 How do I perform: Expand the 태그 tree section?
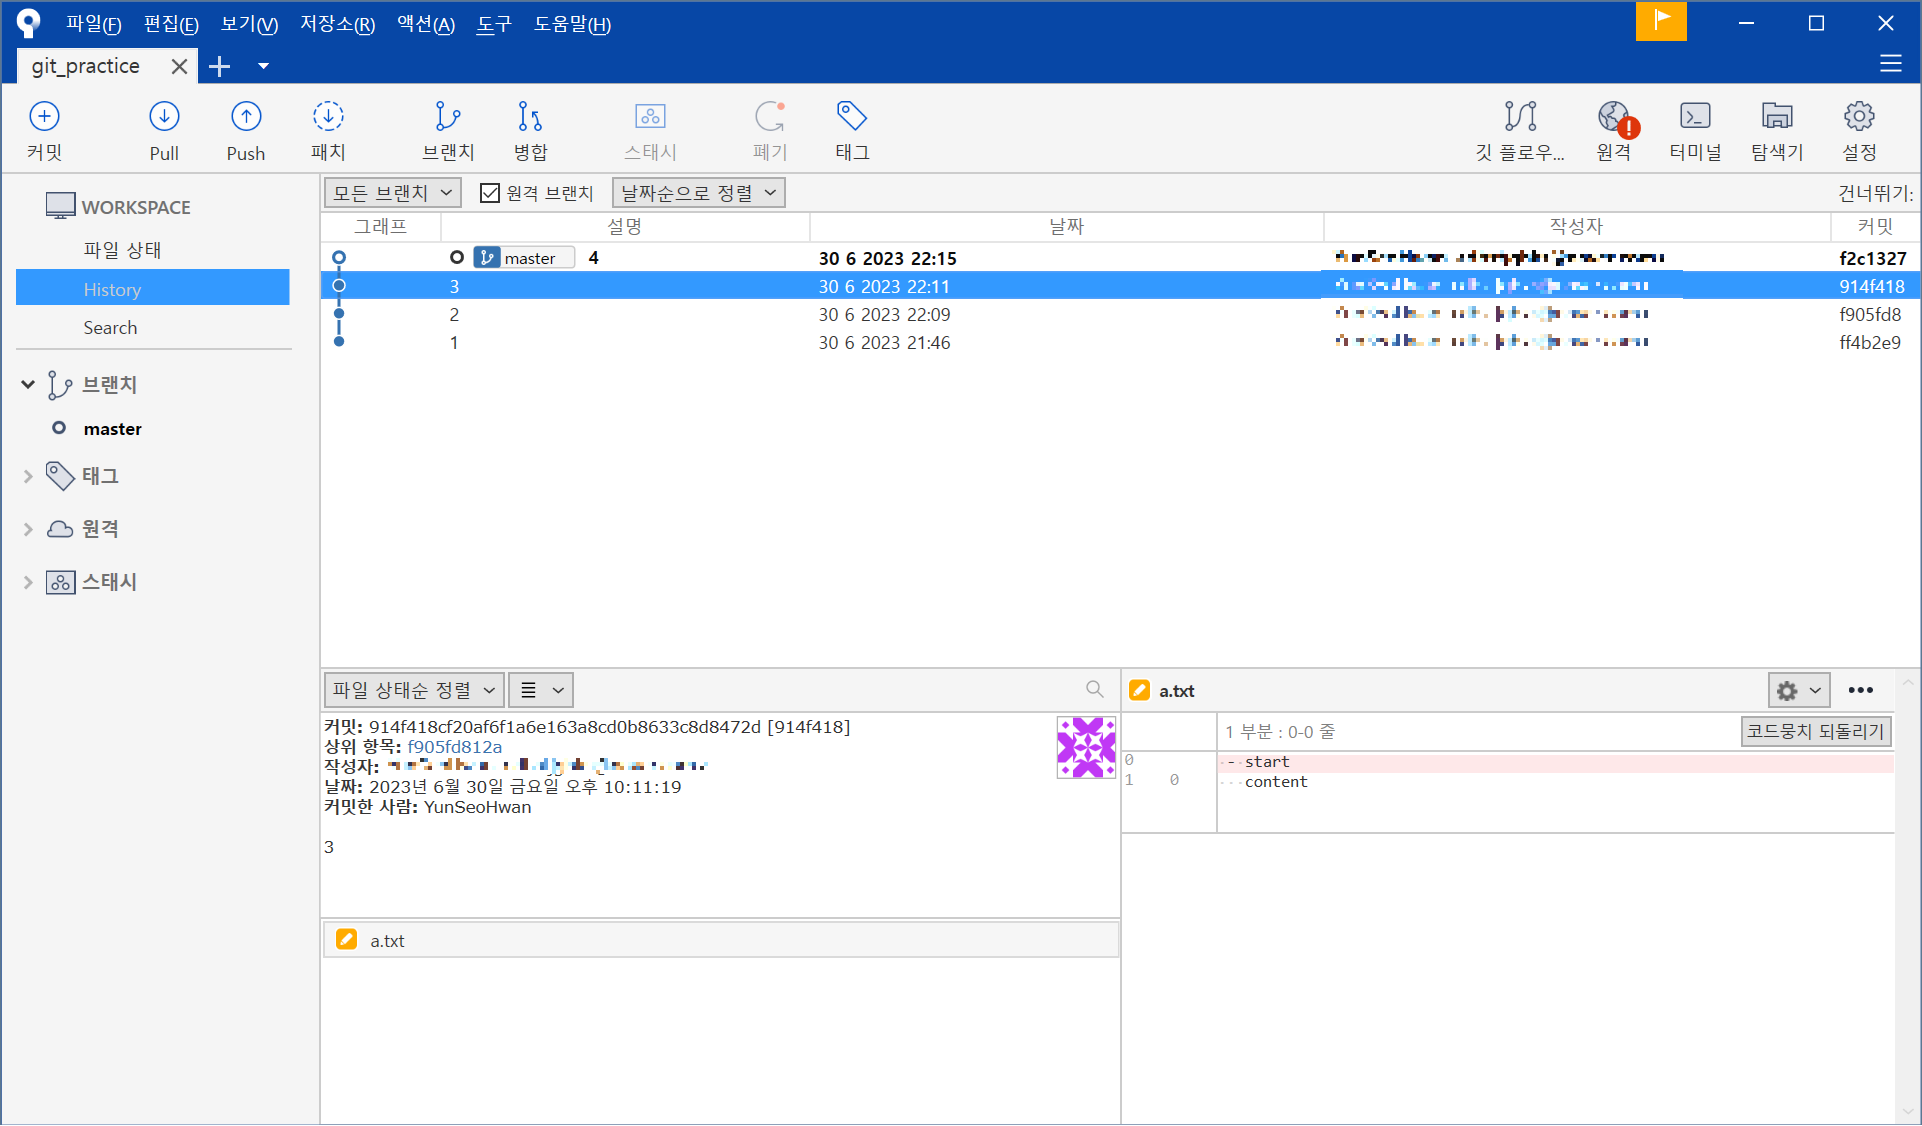pyautogui.click(x=28, y=477)
